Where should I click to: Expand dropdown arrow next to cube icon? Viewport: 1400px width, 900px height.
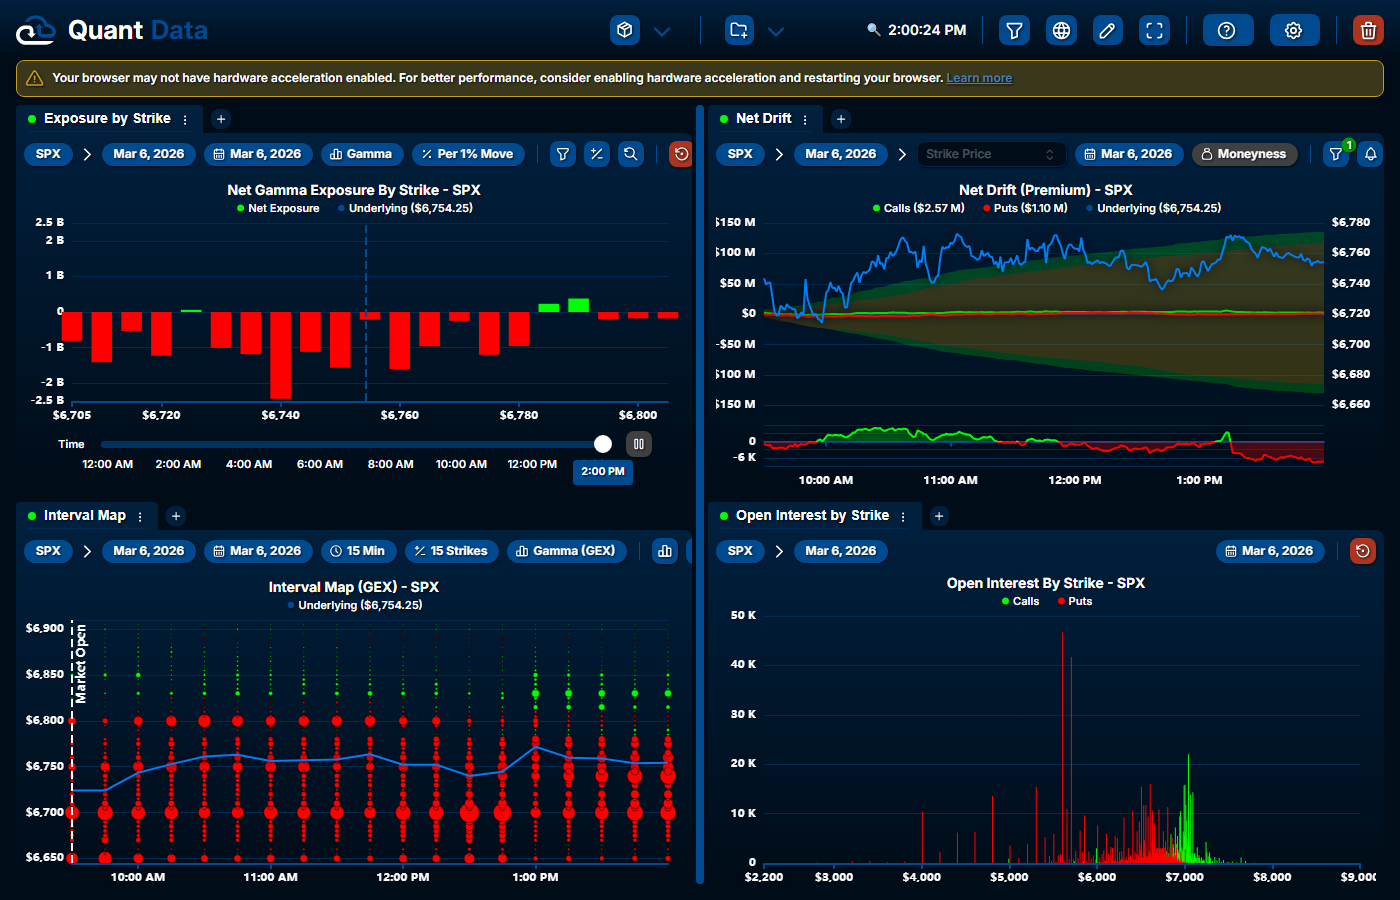(x=662, y=31)
